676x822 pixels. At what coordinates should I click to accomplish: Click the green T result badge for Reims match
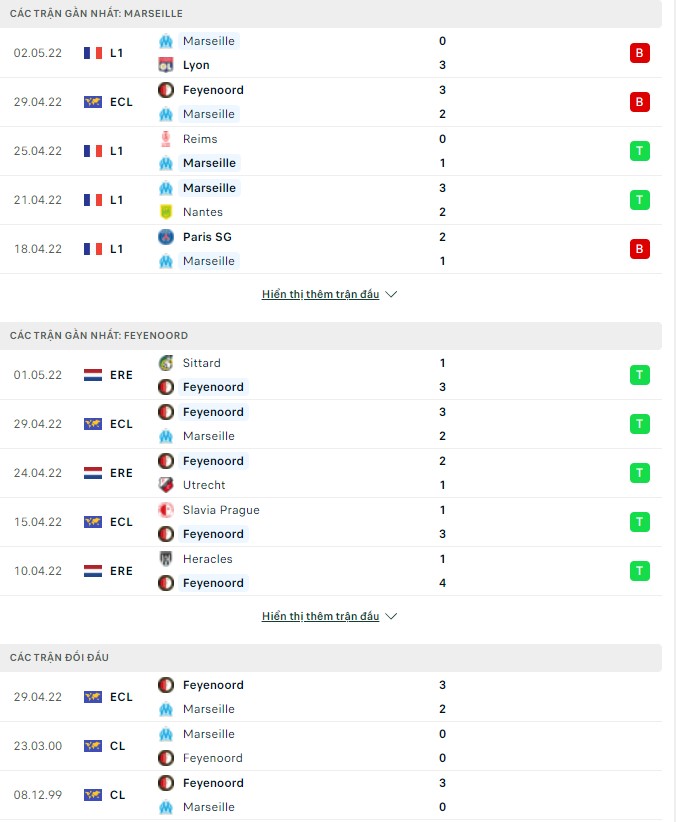(640, 150)
